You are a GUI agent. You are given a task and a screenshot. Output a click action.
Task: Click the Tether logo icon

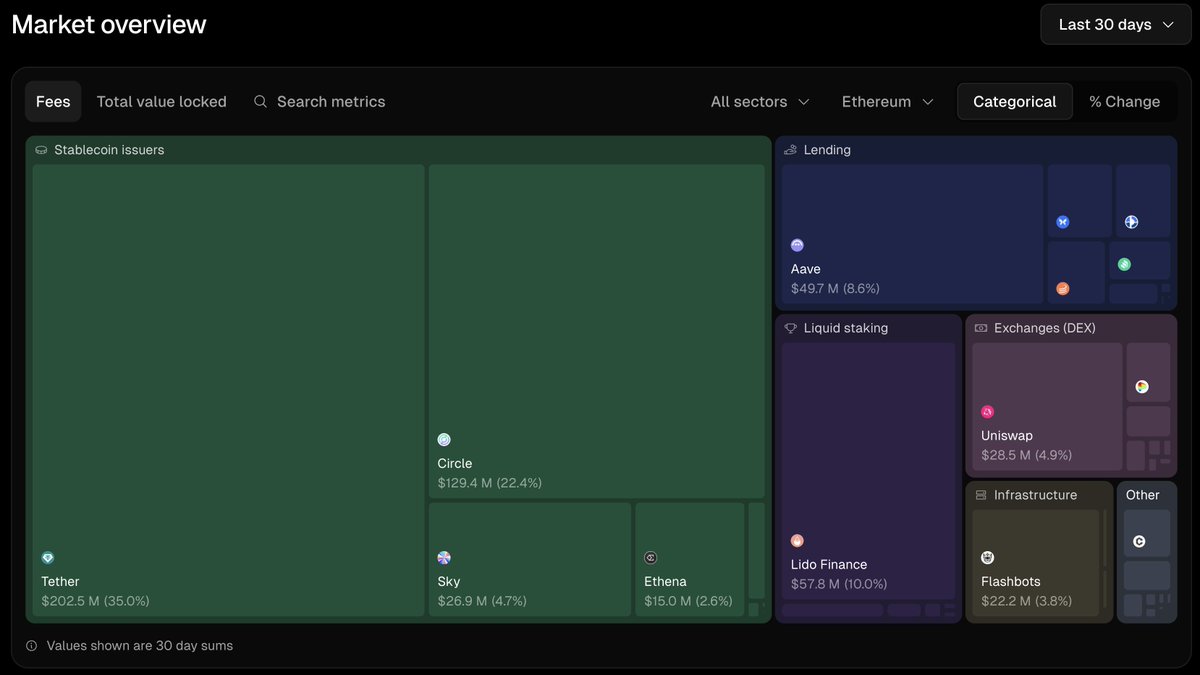pos(48,558)
